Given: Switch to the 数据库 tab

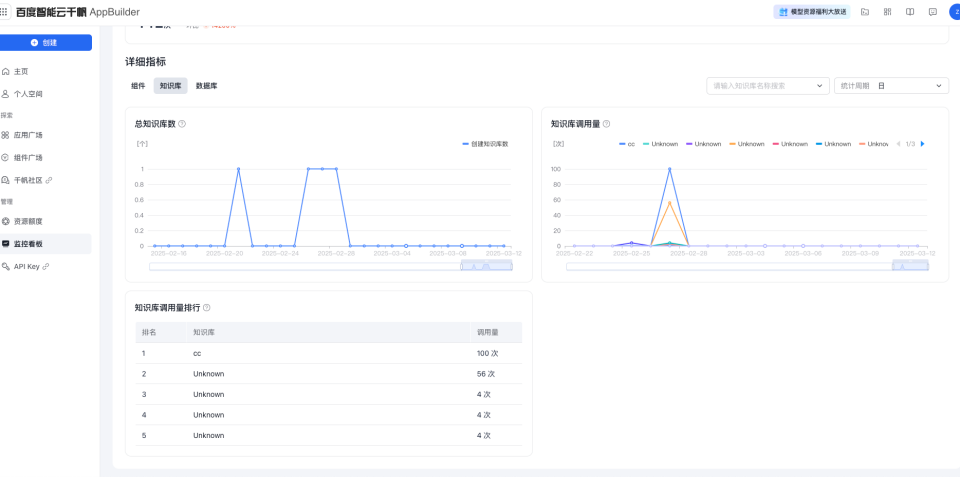Looking at the screenshot, I should click(206, 86).
